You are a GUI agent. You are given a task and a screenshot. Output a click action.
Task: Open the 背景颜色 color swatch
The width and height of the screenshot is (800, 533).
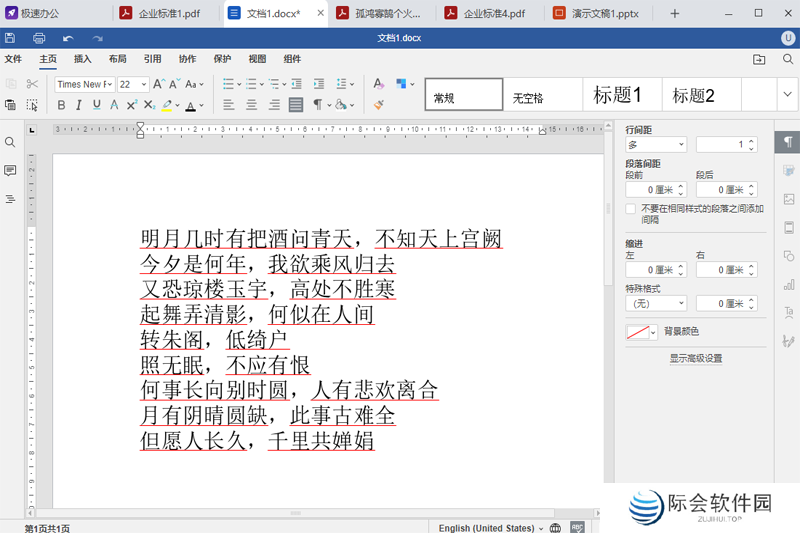pos(641,332)
